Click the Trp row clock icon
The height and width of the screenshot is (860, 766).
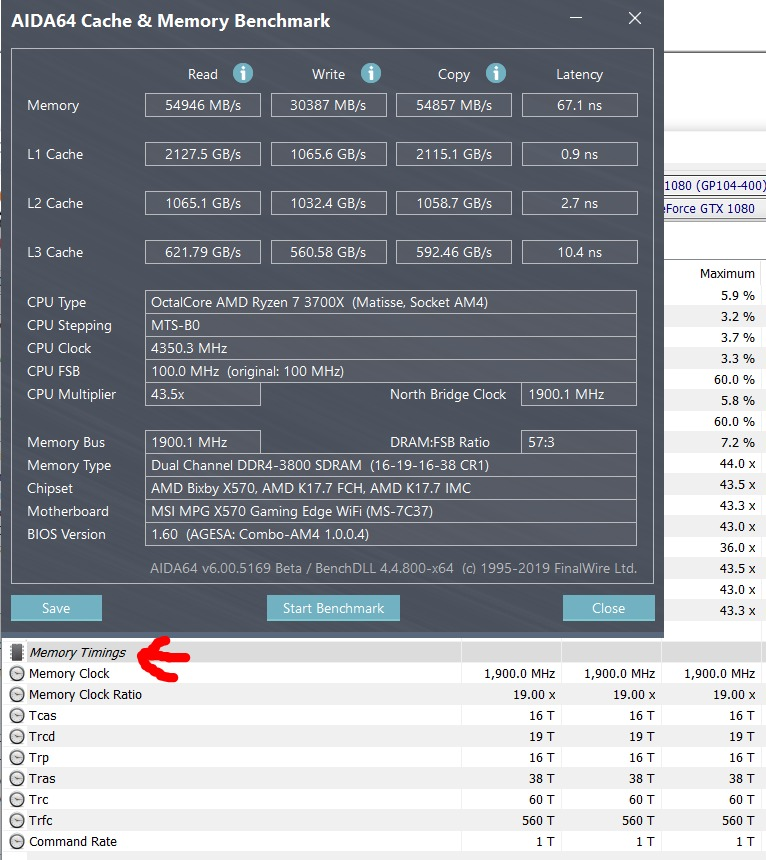(17, 757)
